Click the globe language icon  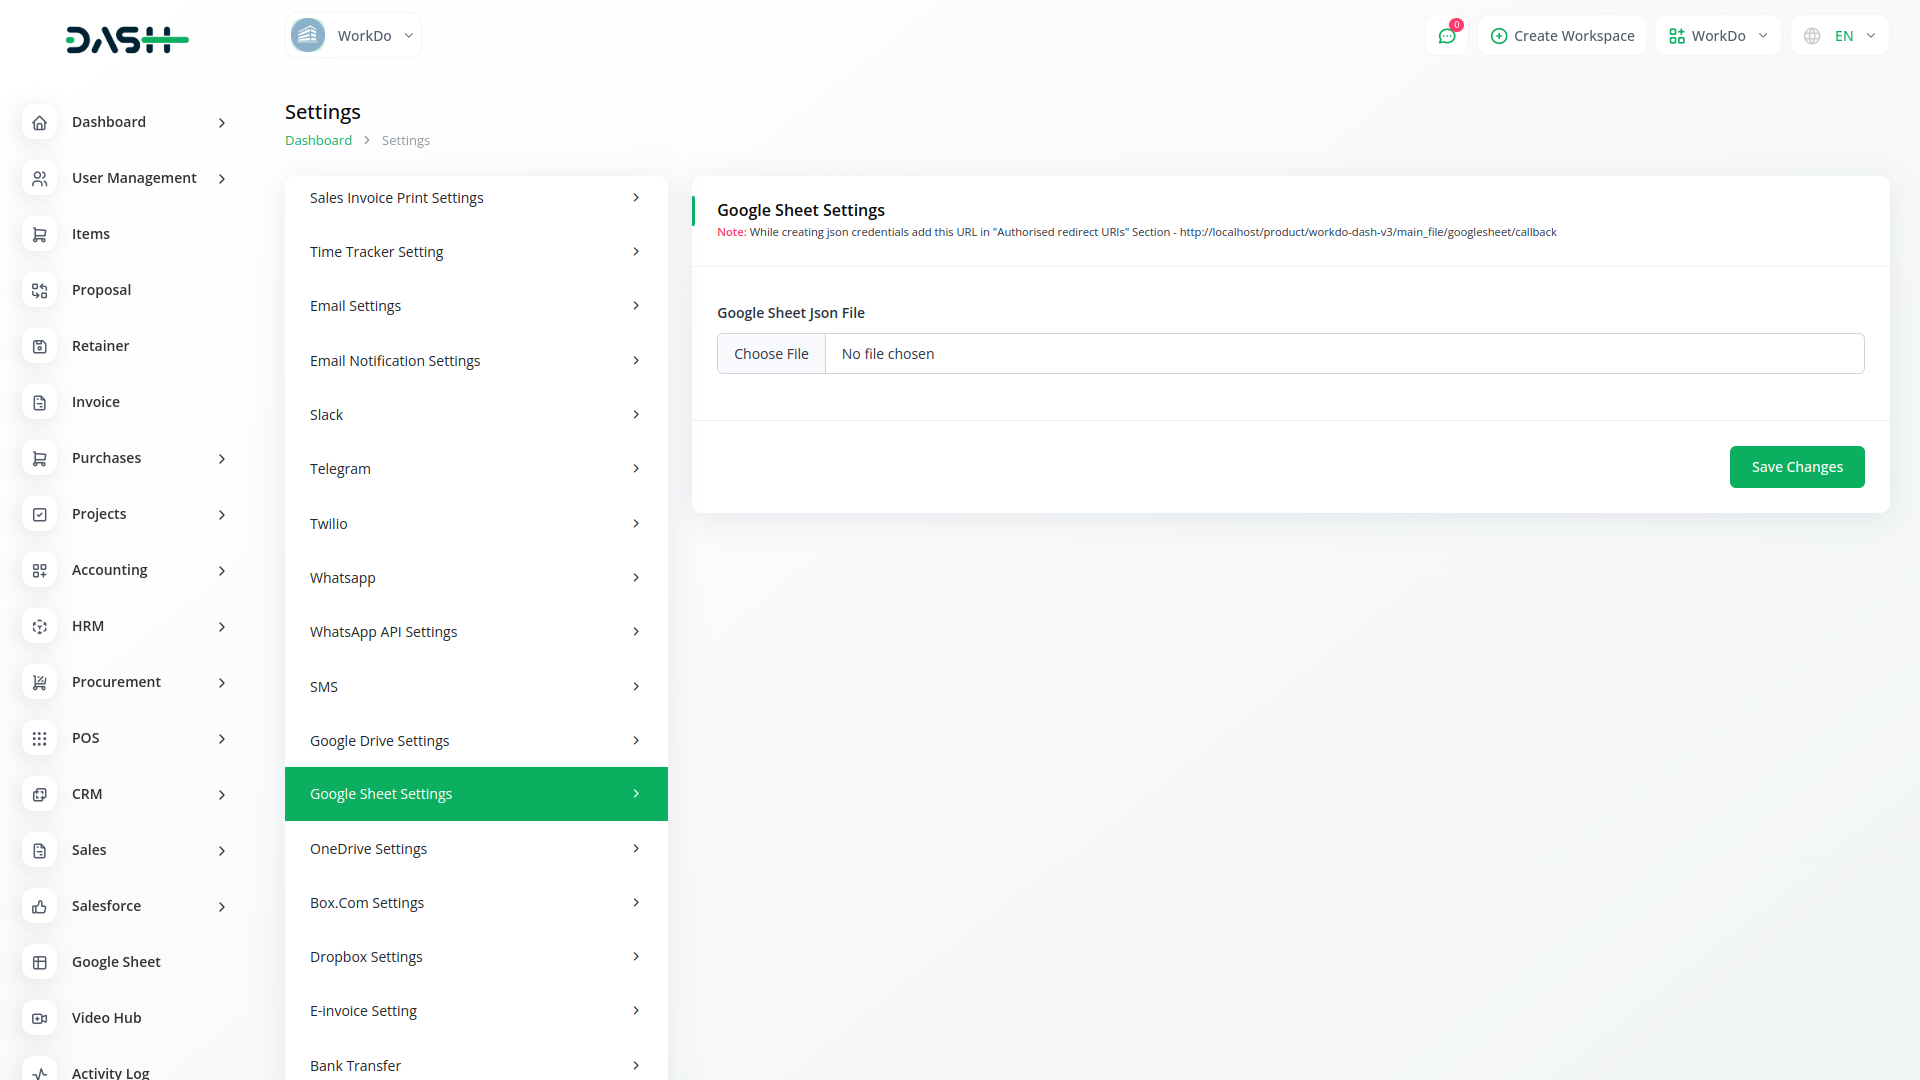point(1812,36)
